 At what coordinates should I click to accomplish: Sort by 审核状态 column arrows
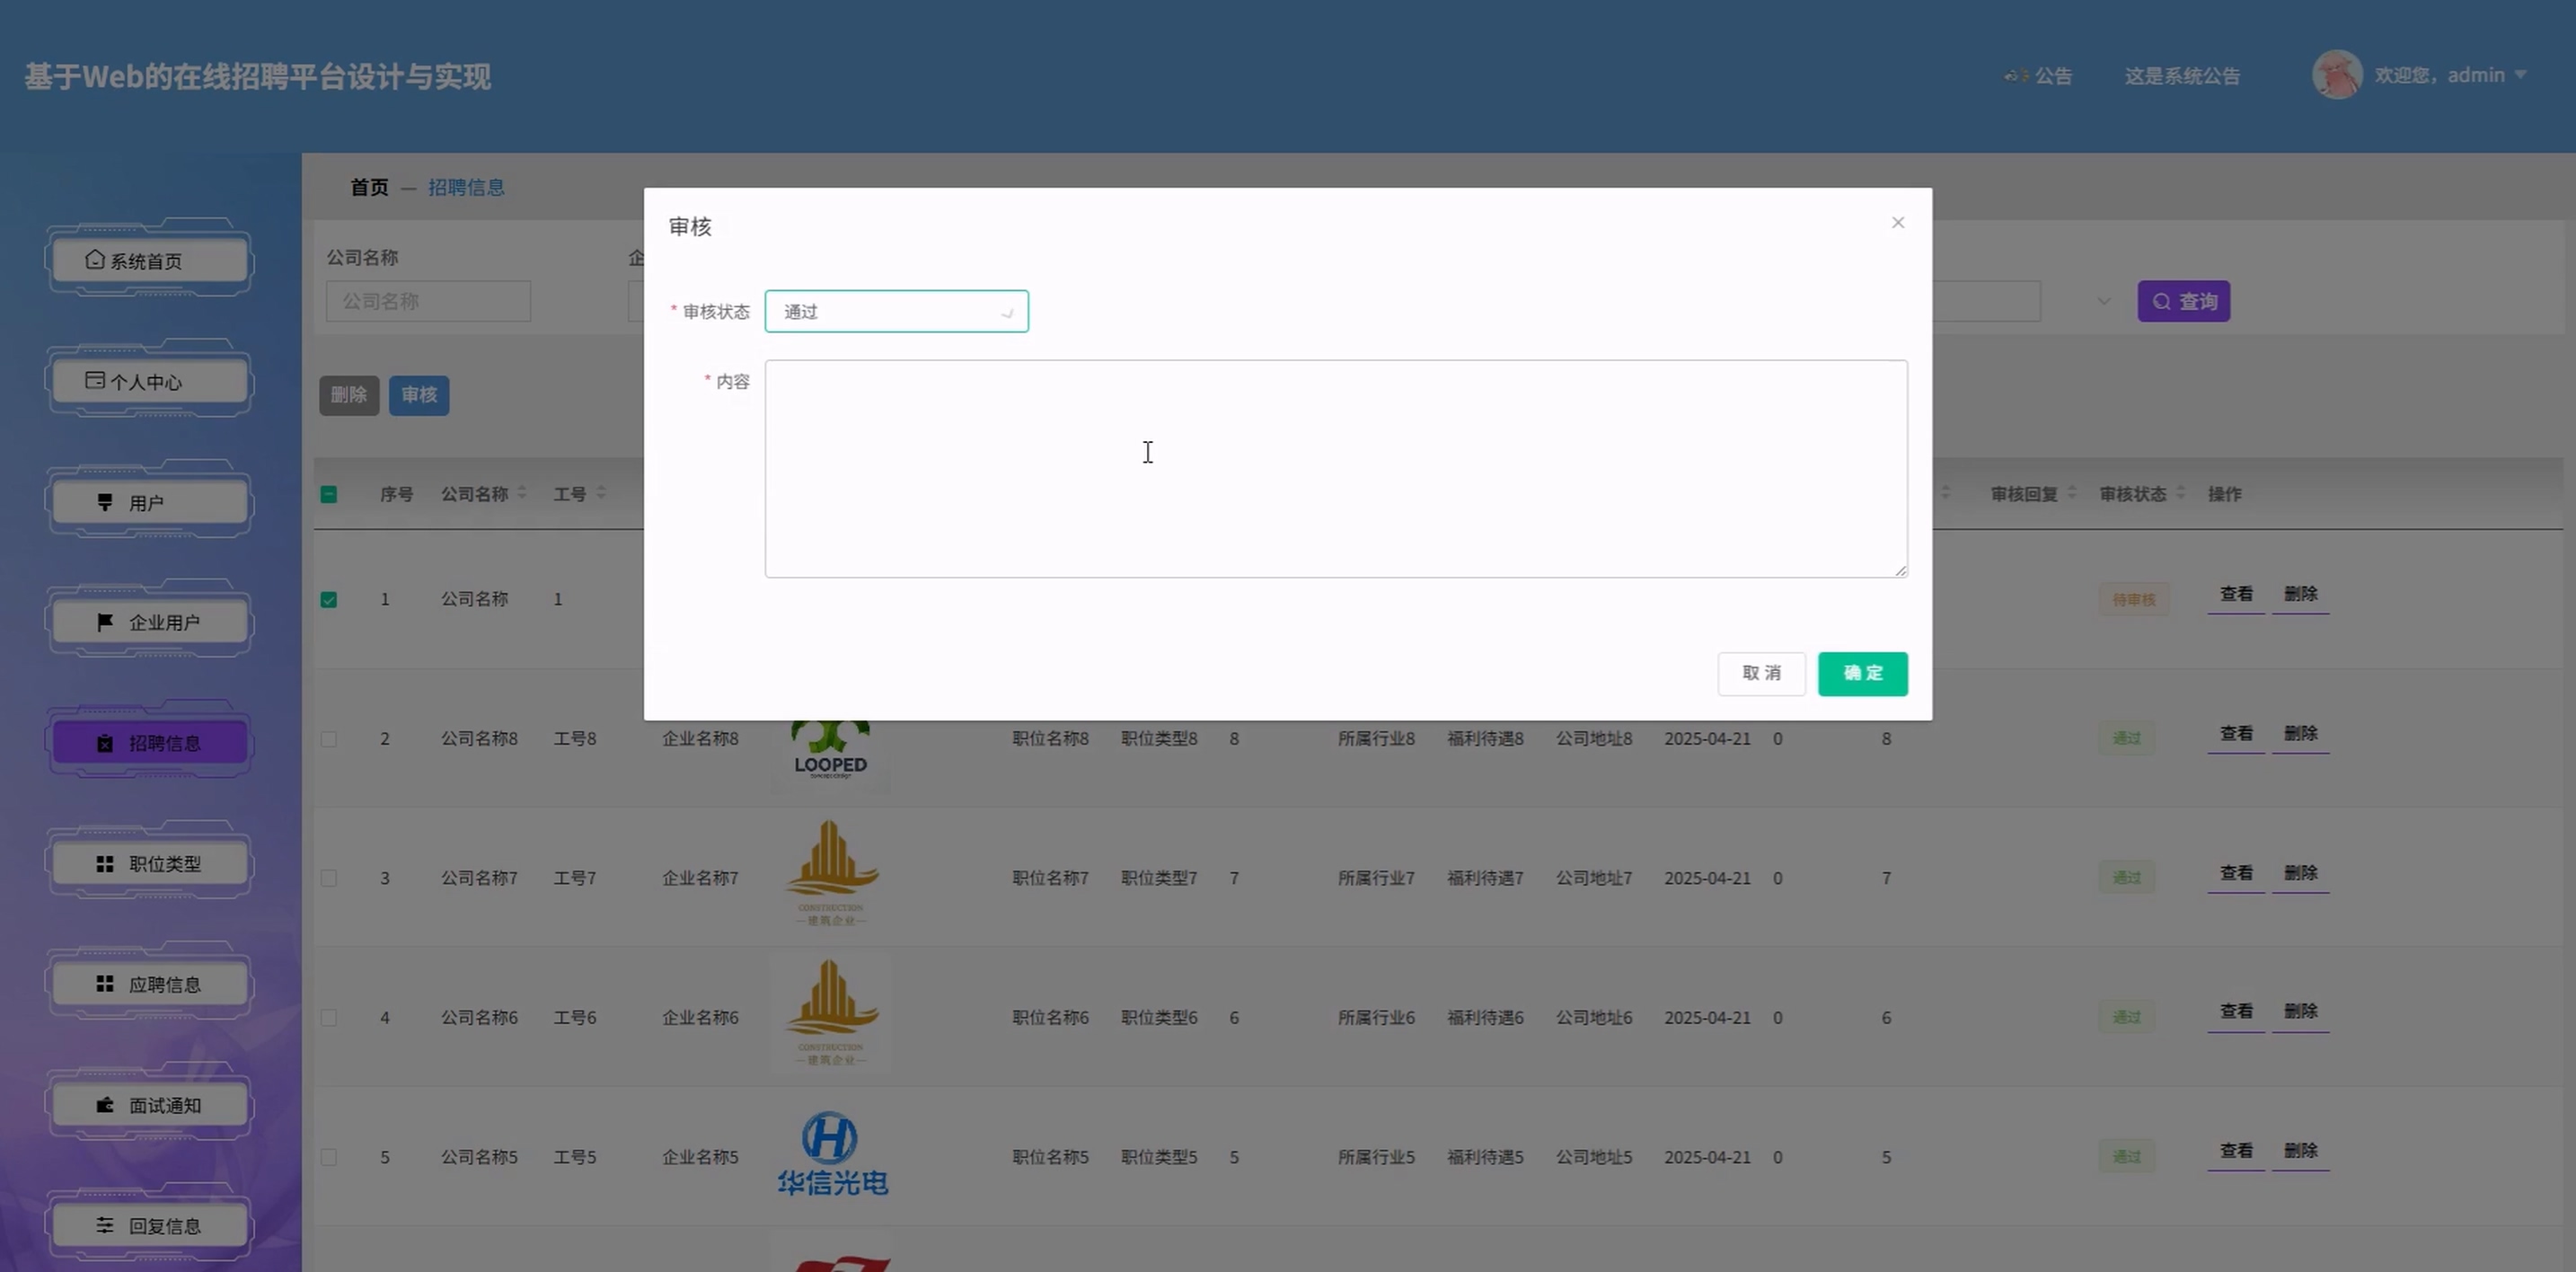point(2180,493)
